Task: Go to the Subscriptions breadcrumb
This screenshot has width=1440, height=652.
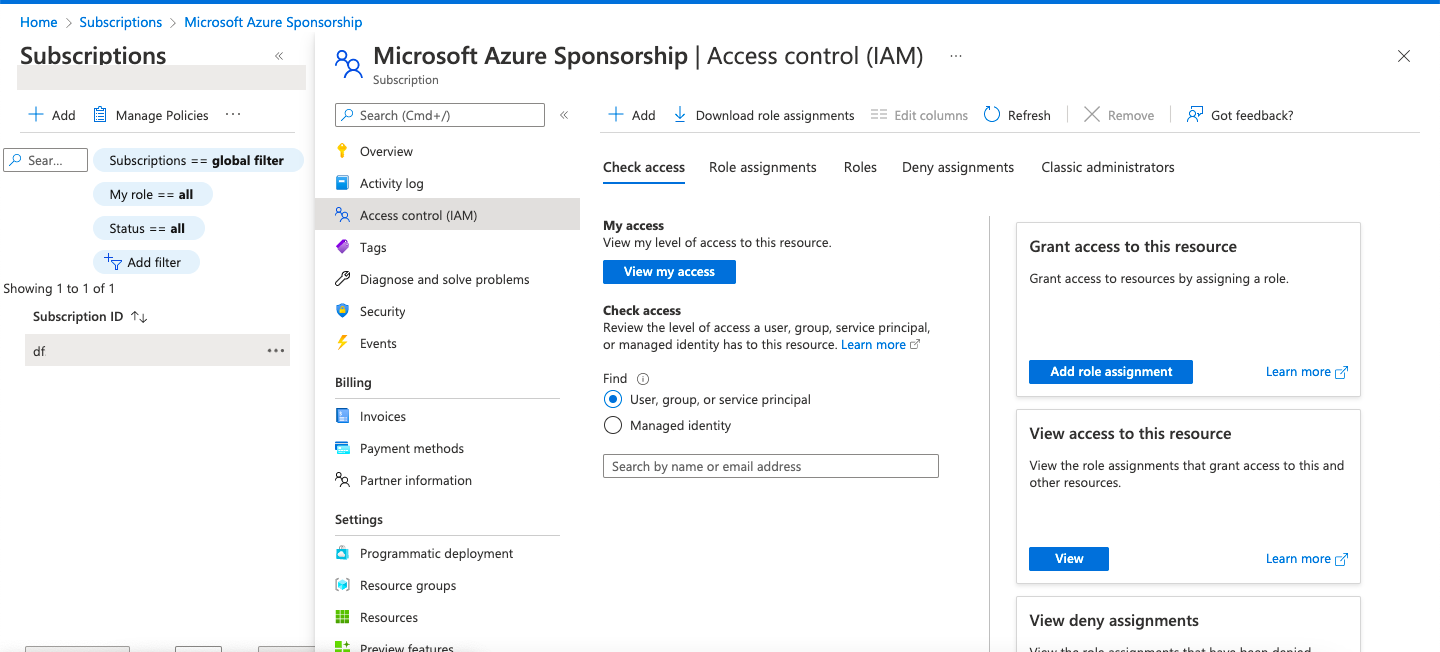Action: point(120,22)
